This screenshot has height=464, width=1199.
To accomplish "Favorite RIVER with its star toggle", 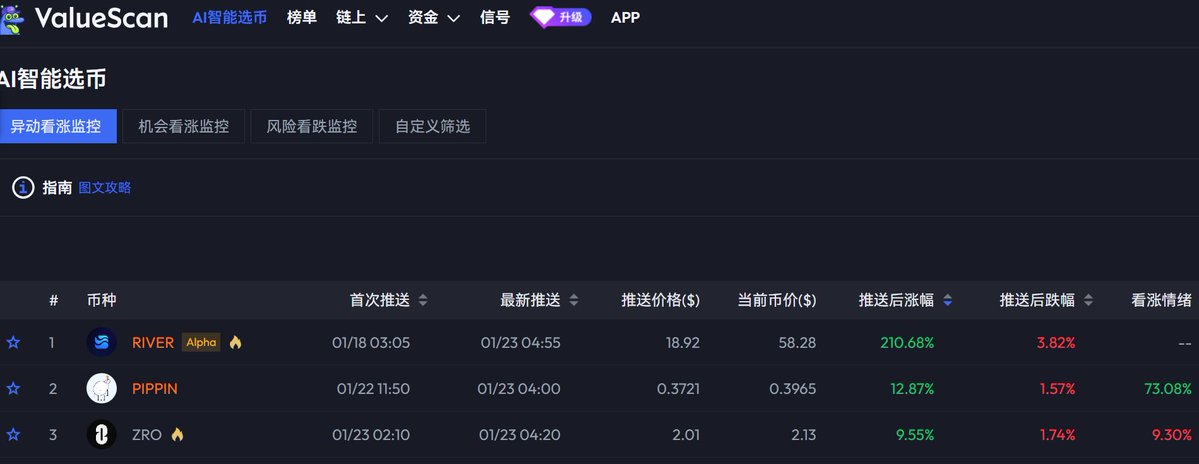I will click(x=13, y=343).
